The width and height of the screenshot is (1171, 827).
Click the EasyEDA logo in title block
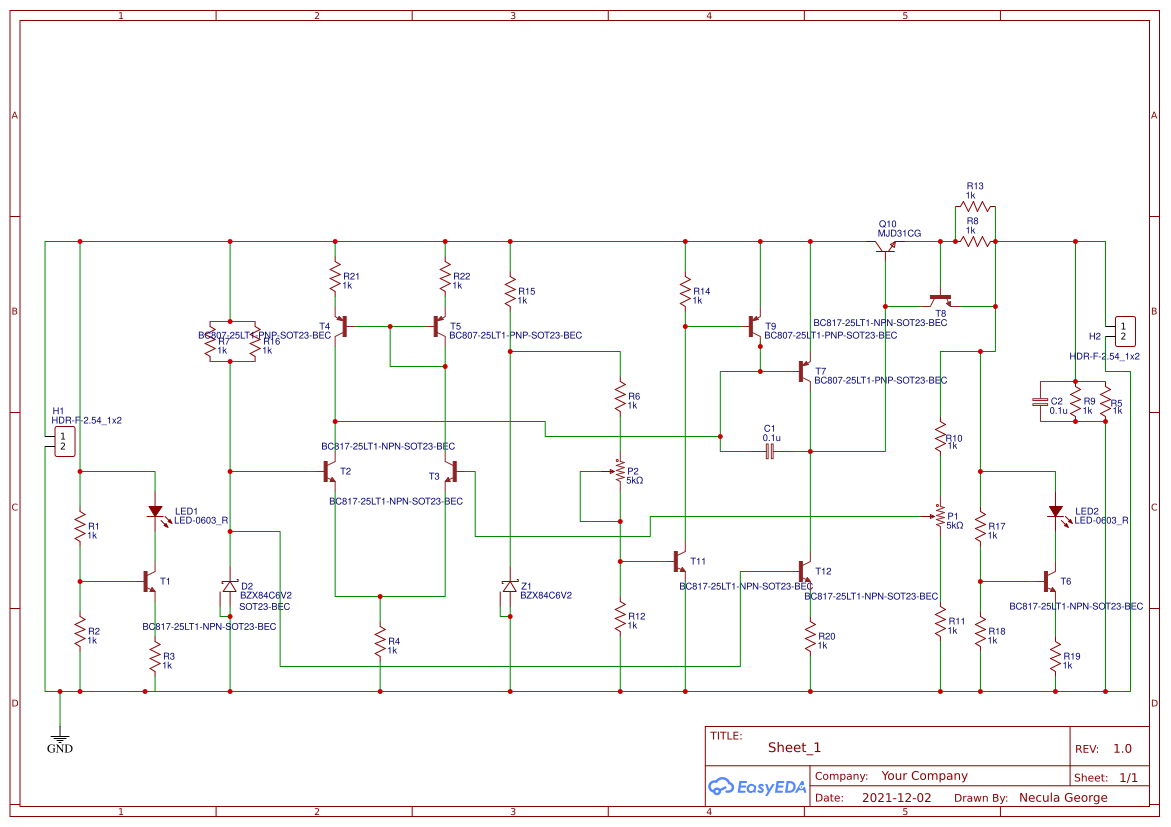point(757,786)
